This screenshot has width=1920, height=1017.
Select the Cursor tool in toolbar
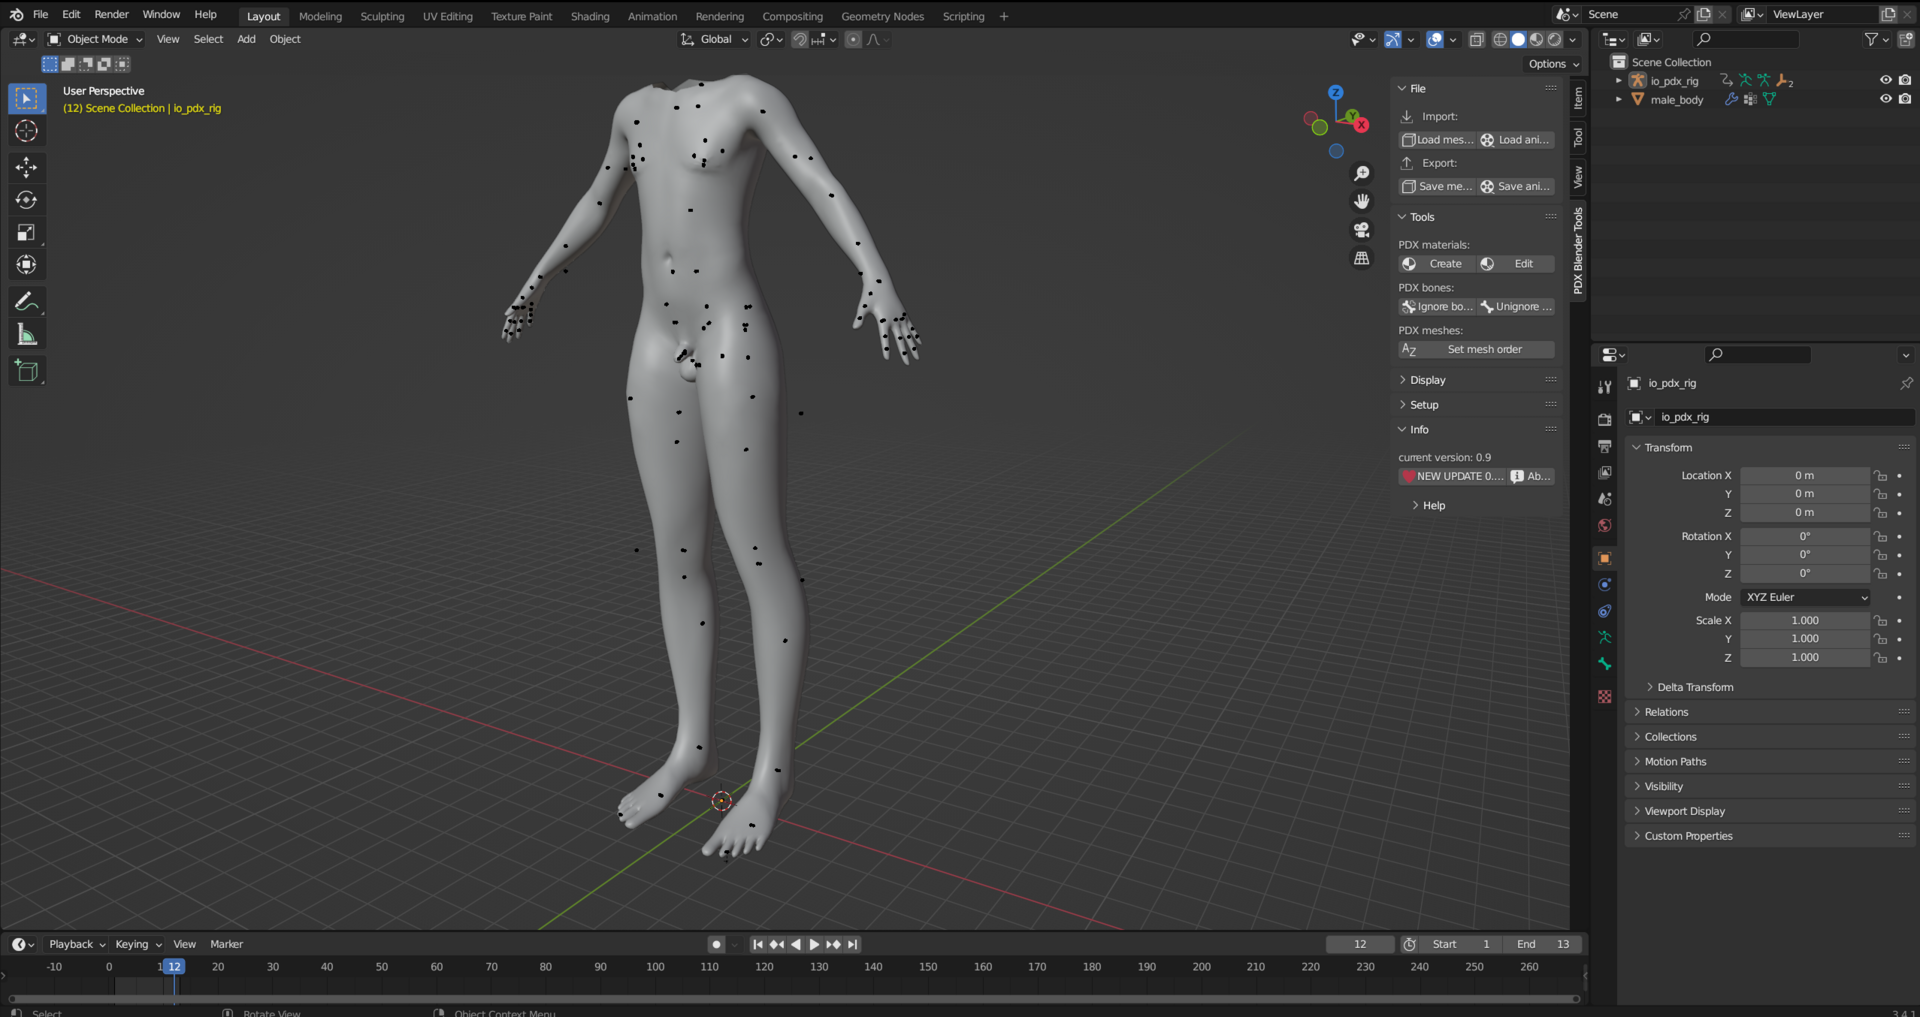27,131
